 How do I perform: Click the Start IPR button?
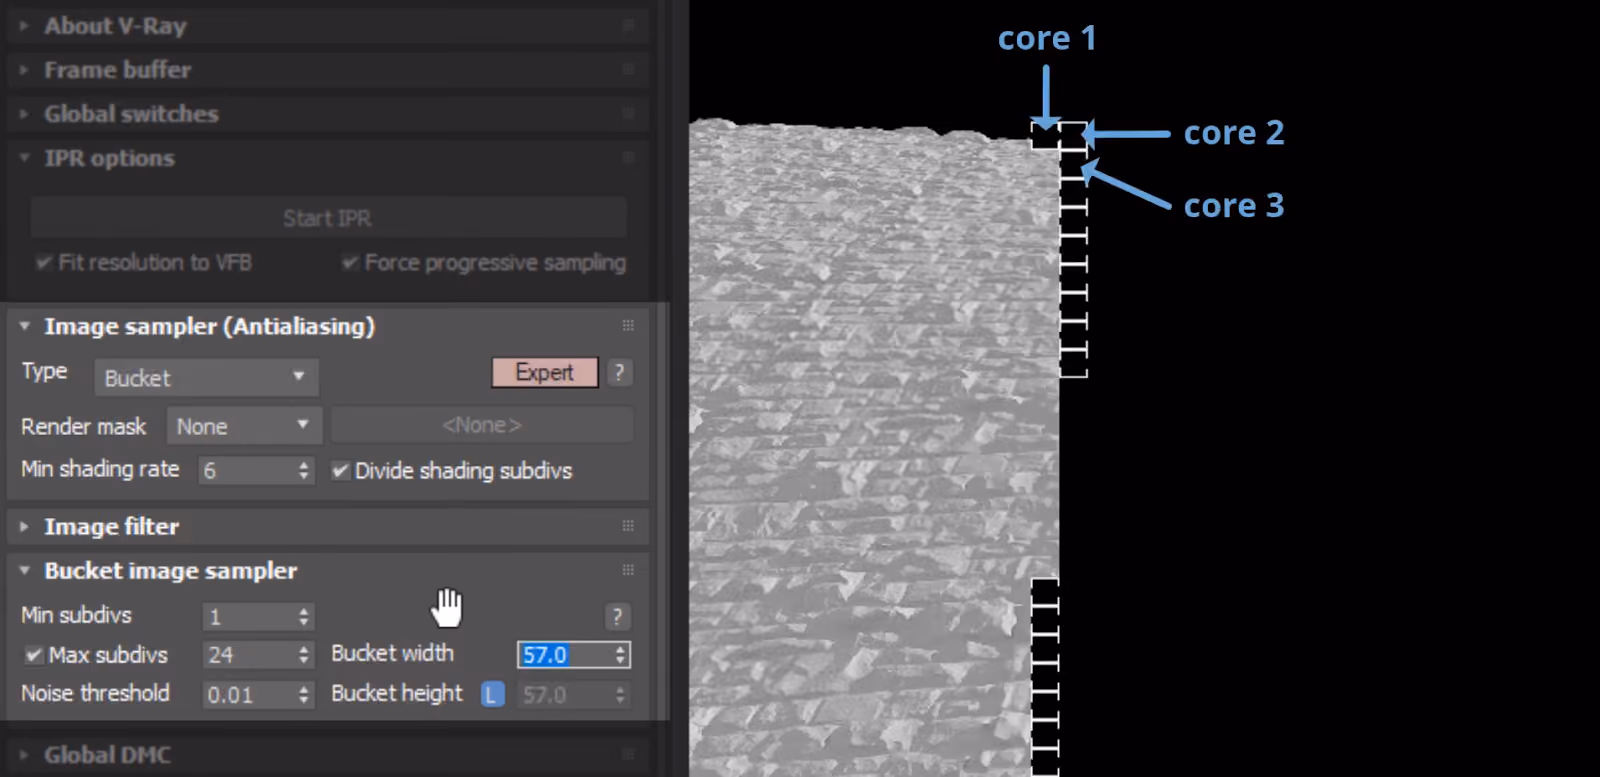coord(328,218)
